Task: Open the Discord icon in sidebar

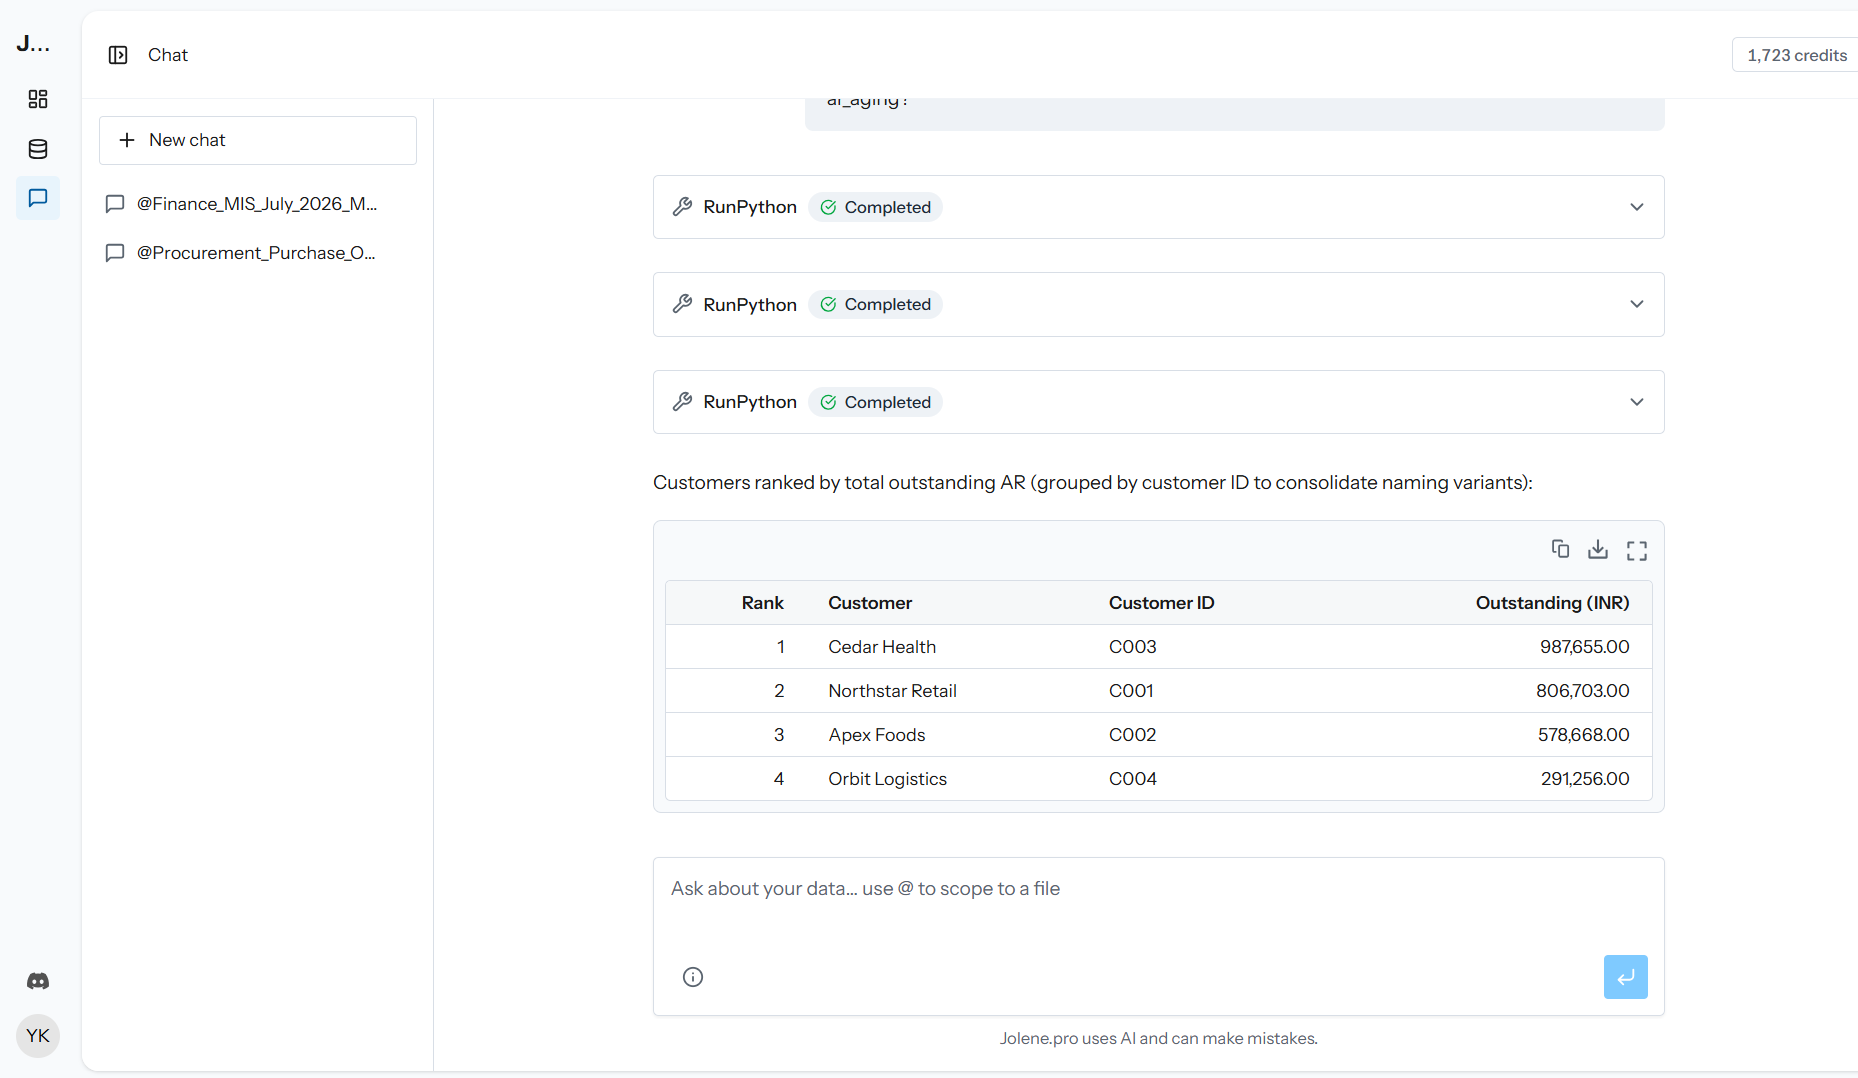Action: pos(38,981)
